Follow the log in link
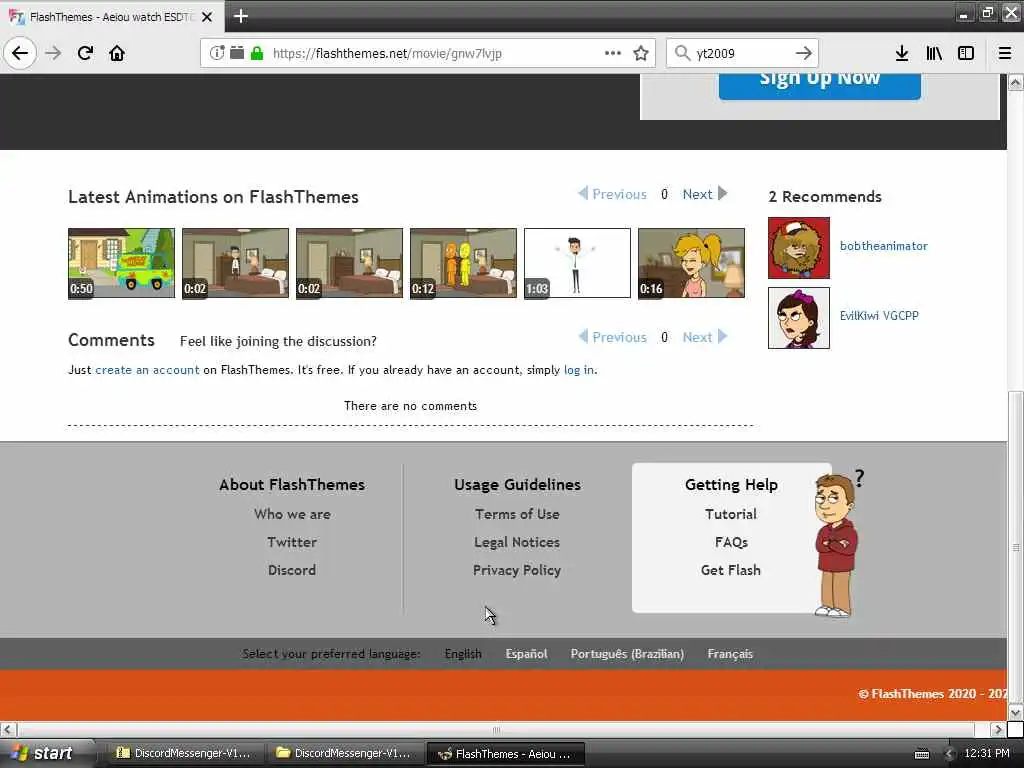Image resolution: width=1024 pixels, height=768 pixels. pos(579,370)
